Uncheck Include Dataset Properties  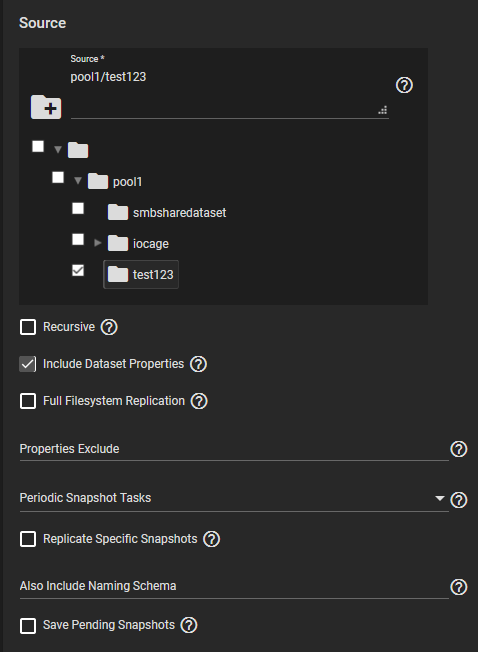[x=28, y=364]
